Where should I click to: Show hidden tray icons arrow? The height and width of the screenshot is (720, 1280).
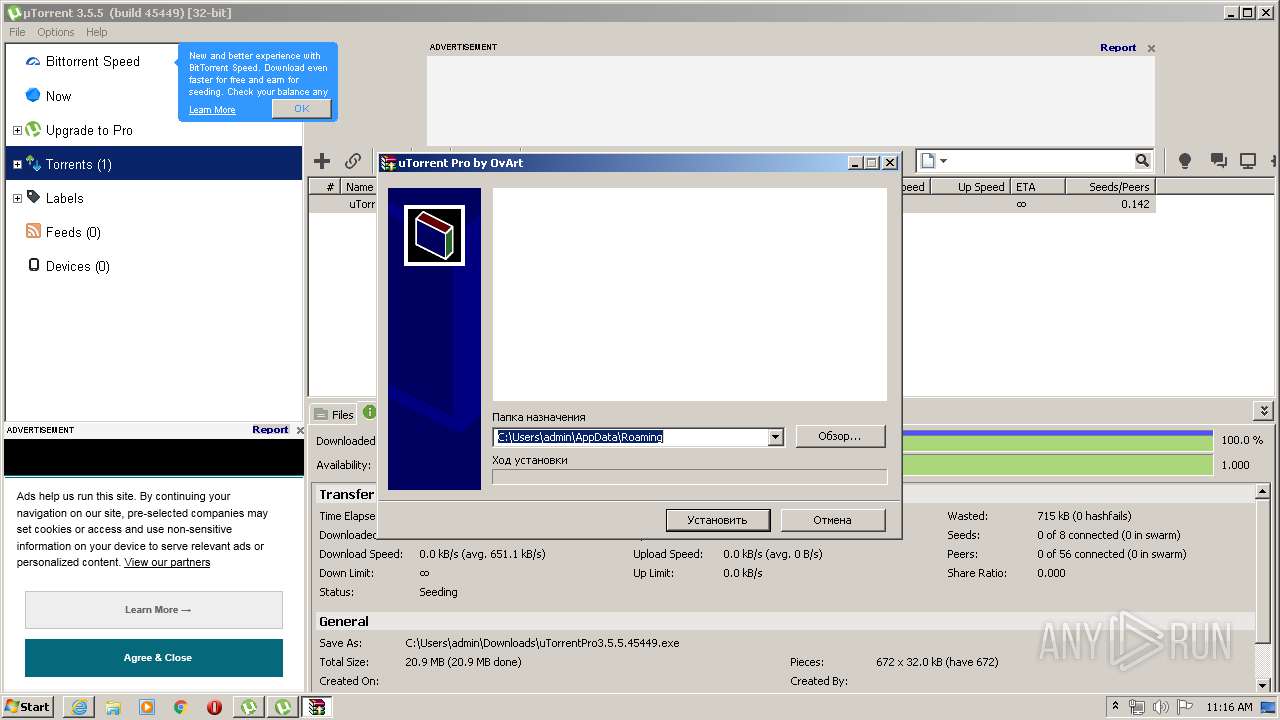1115,707
